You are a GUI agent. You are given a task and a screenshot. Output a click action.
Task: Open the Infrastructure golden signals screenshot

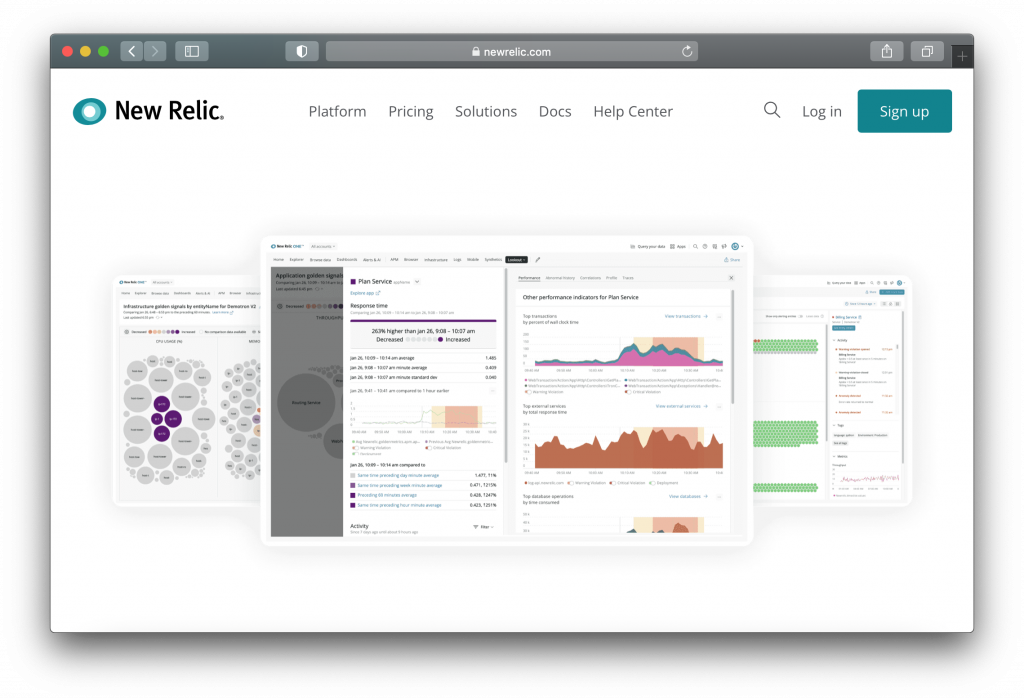[x=188, y=390]
